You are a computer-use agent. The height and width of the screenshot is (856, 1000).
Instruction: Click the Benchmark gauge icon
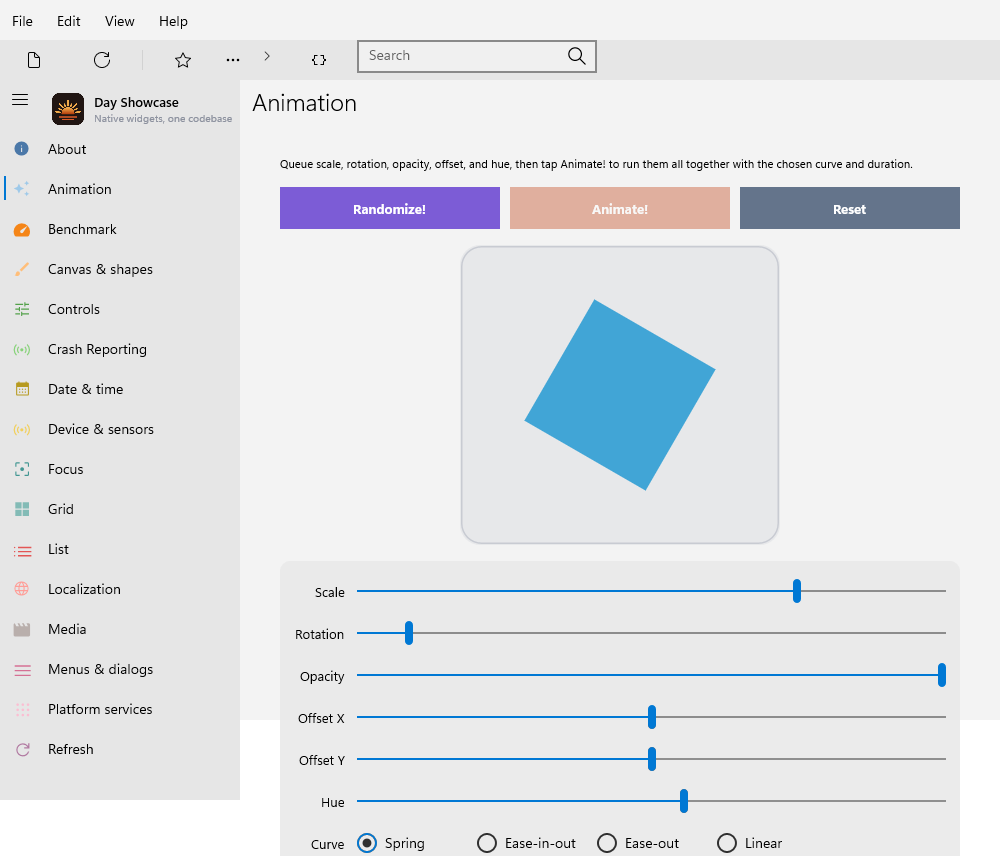click(x=22, y=230)
